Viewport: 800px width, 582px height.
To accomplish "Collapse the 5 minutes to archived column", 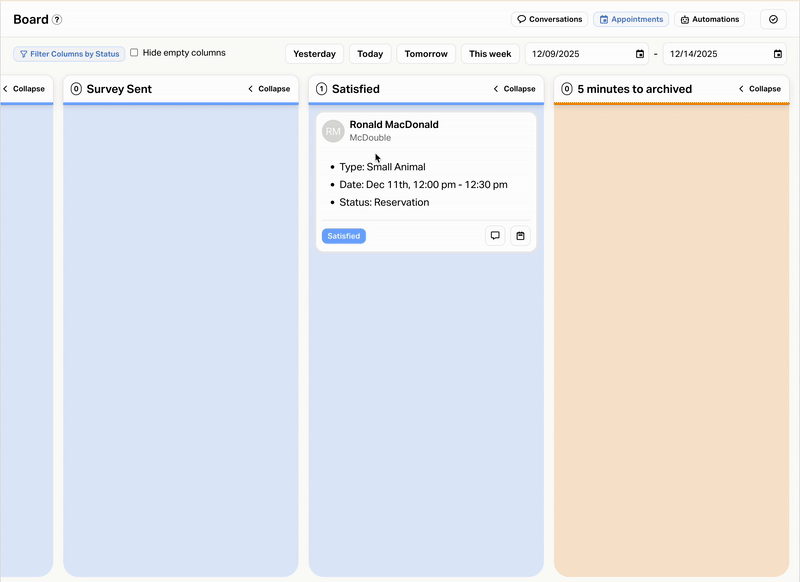I will click(760, 89).
